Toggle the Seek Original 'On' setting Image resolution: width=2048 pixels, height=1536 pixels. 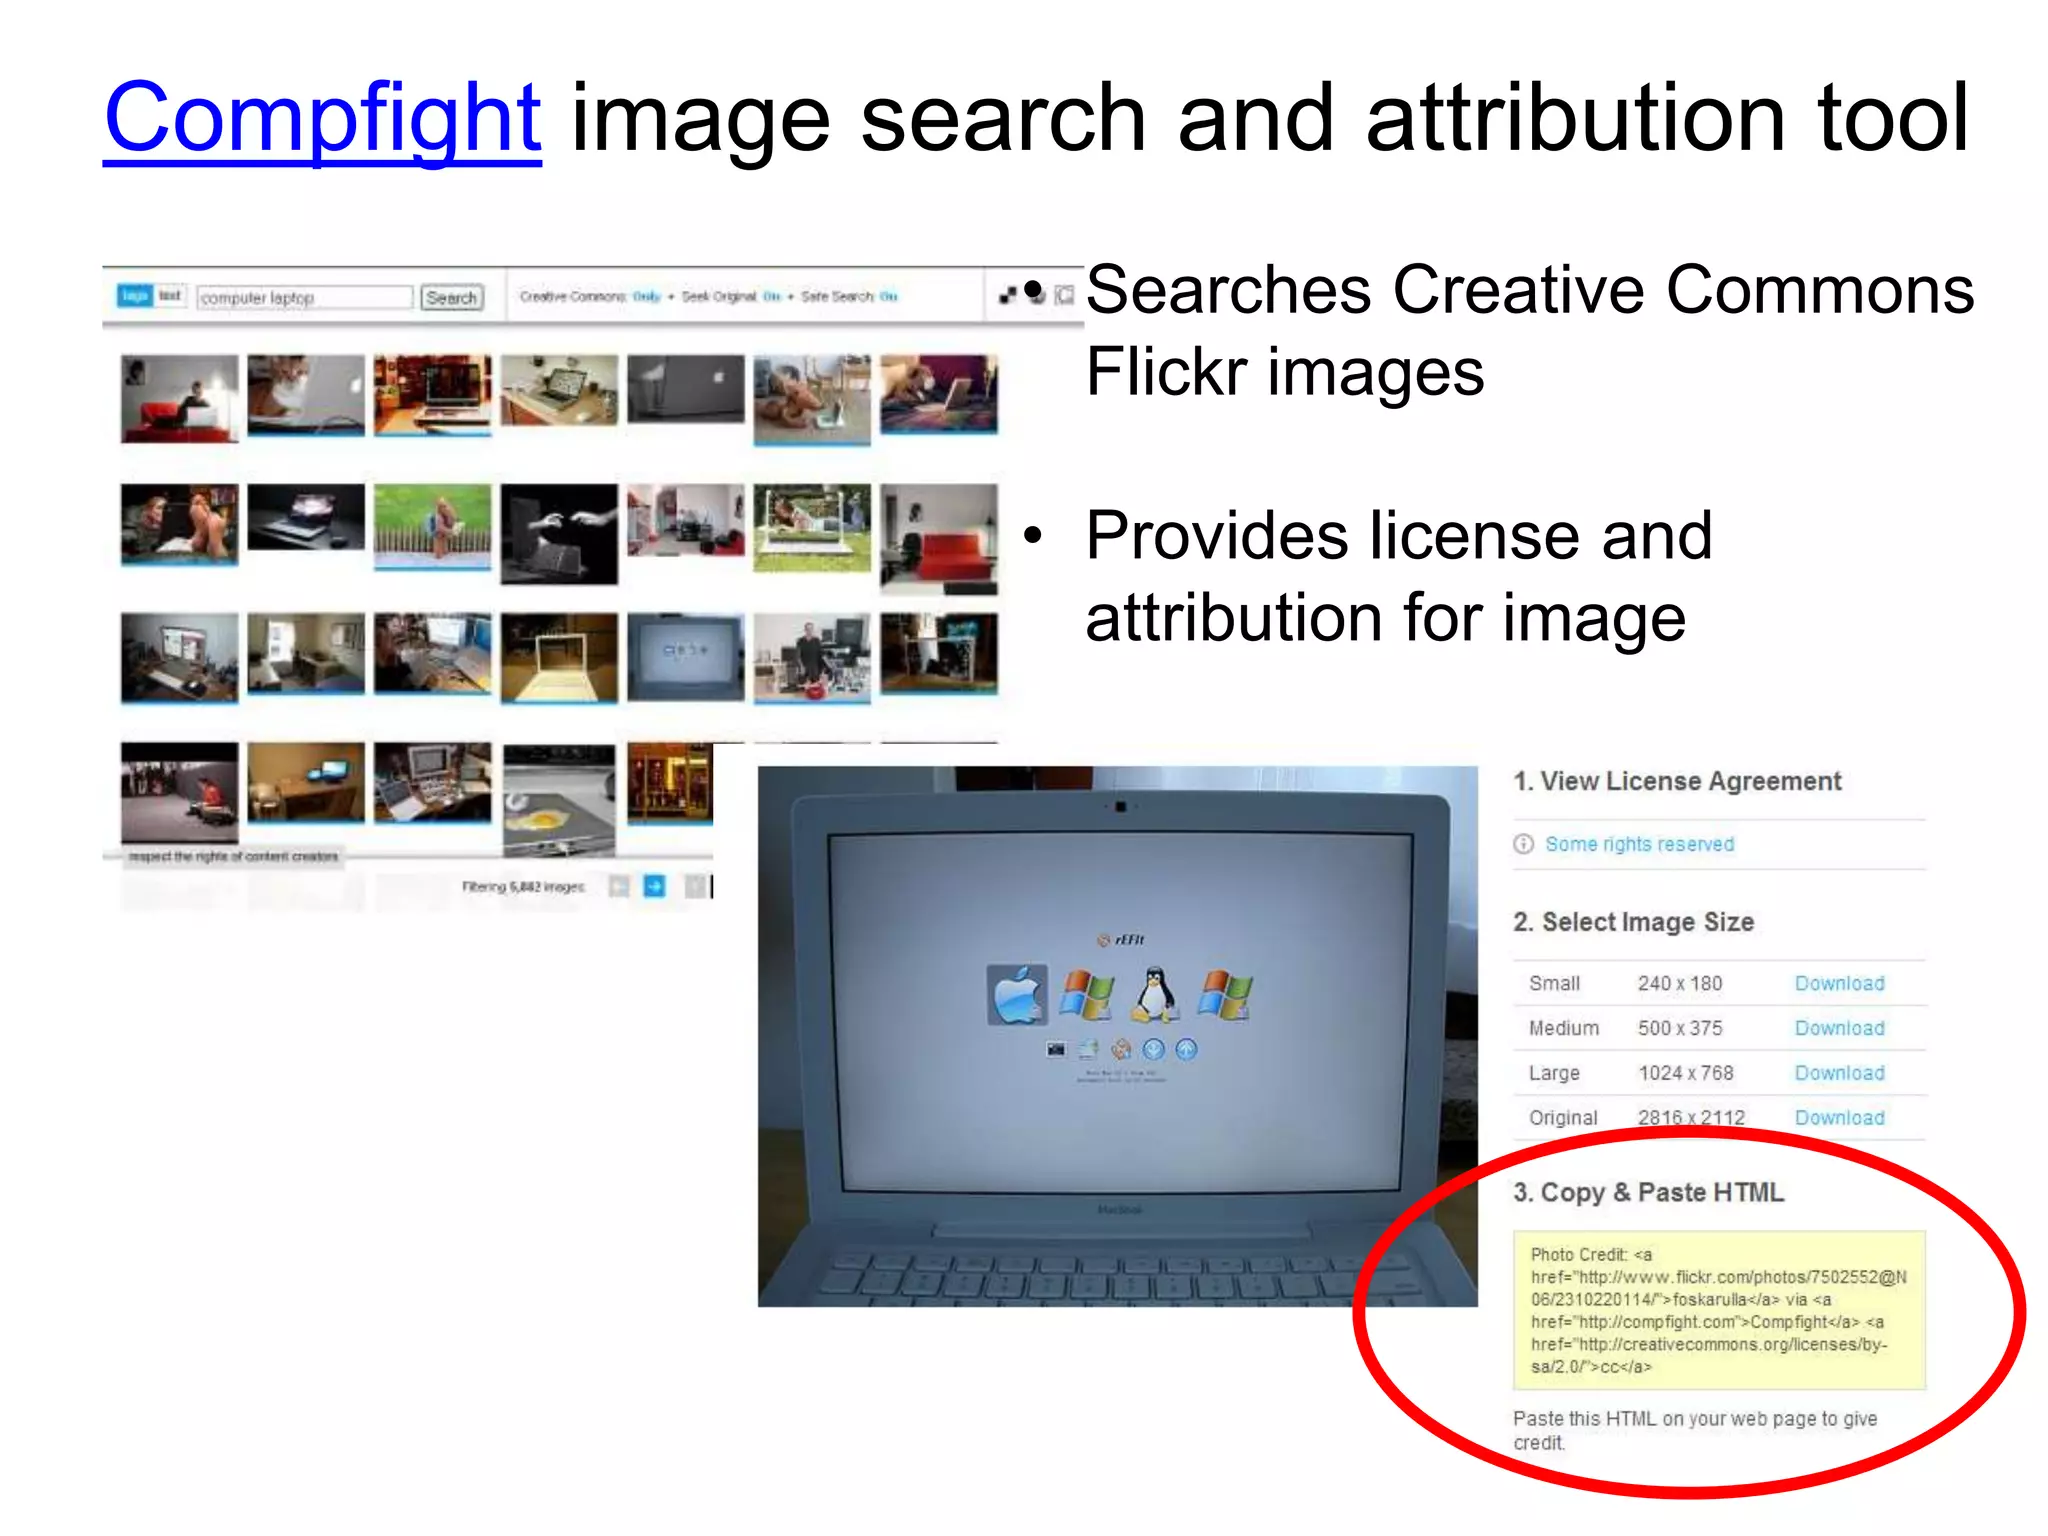[771, 296]
